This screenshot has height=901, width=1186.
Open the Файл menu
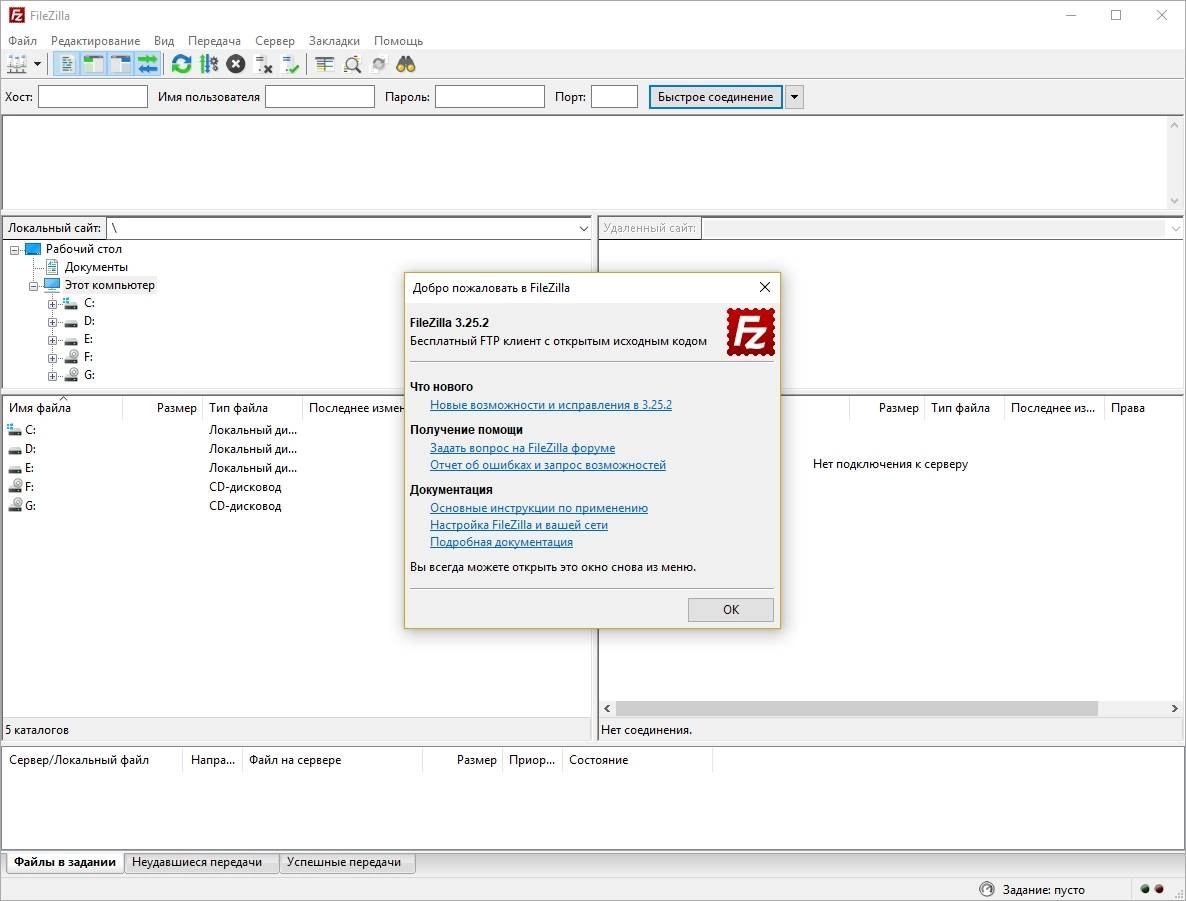23,41
